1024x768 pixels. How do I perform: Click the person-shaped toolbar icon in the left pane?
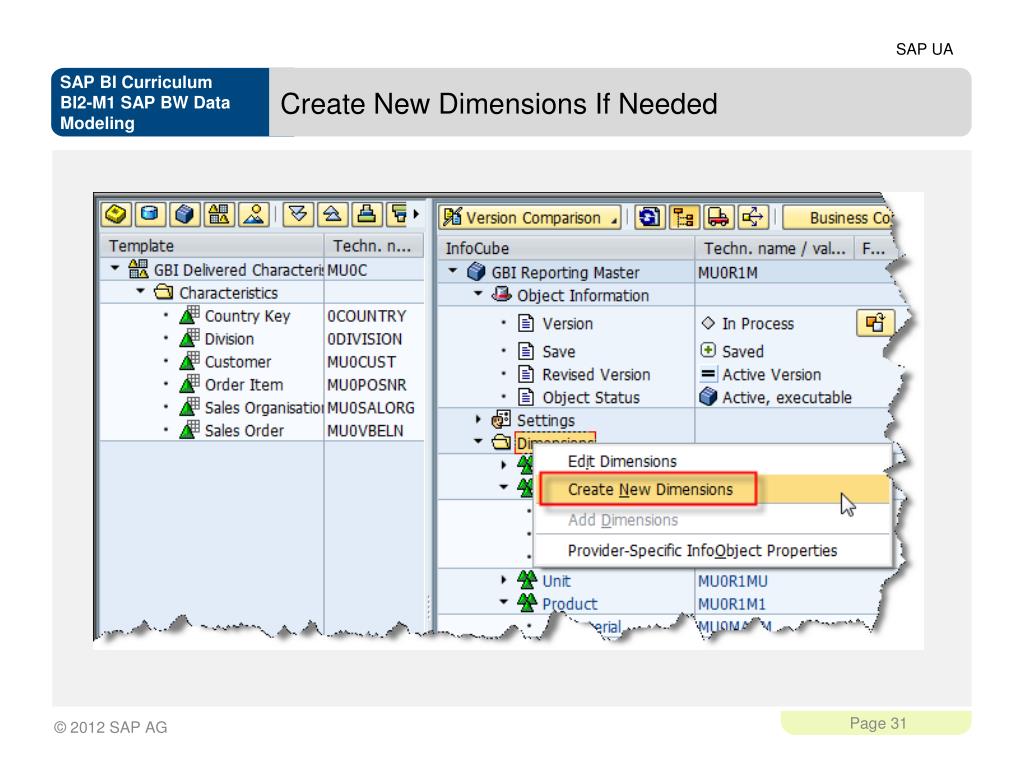pos(254,214)
